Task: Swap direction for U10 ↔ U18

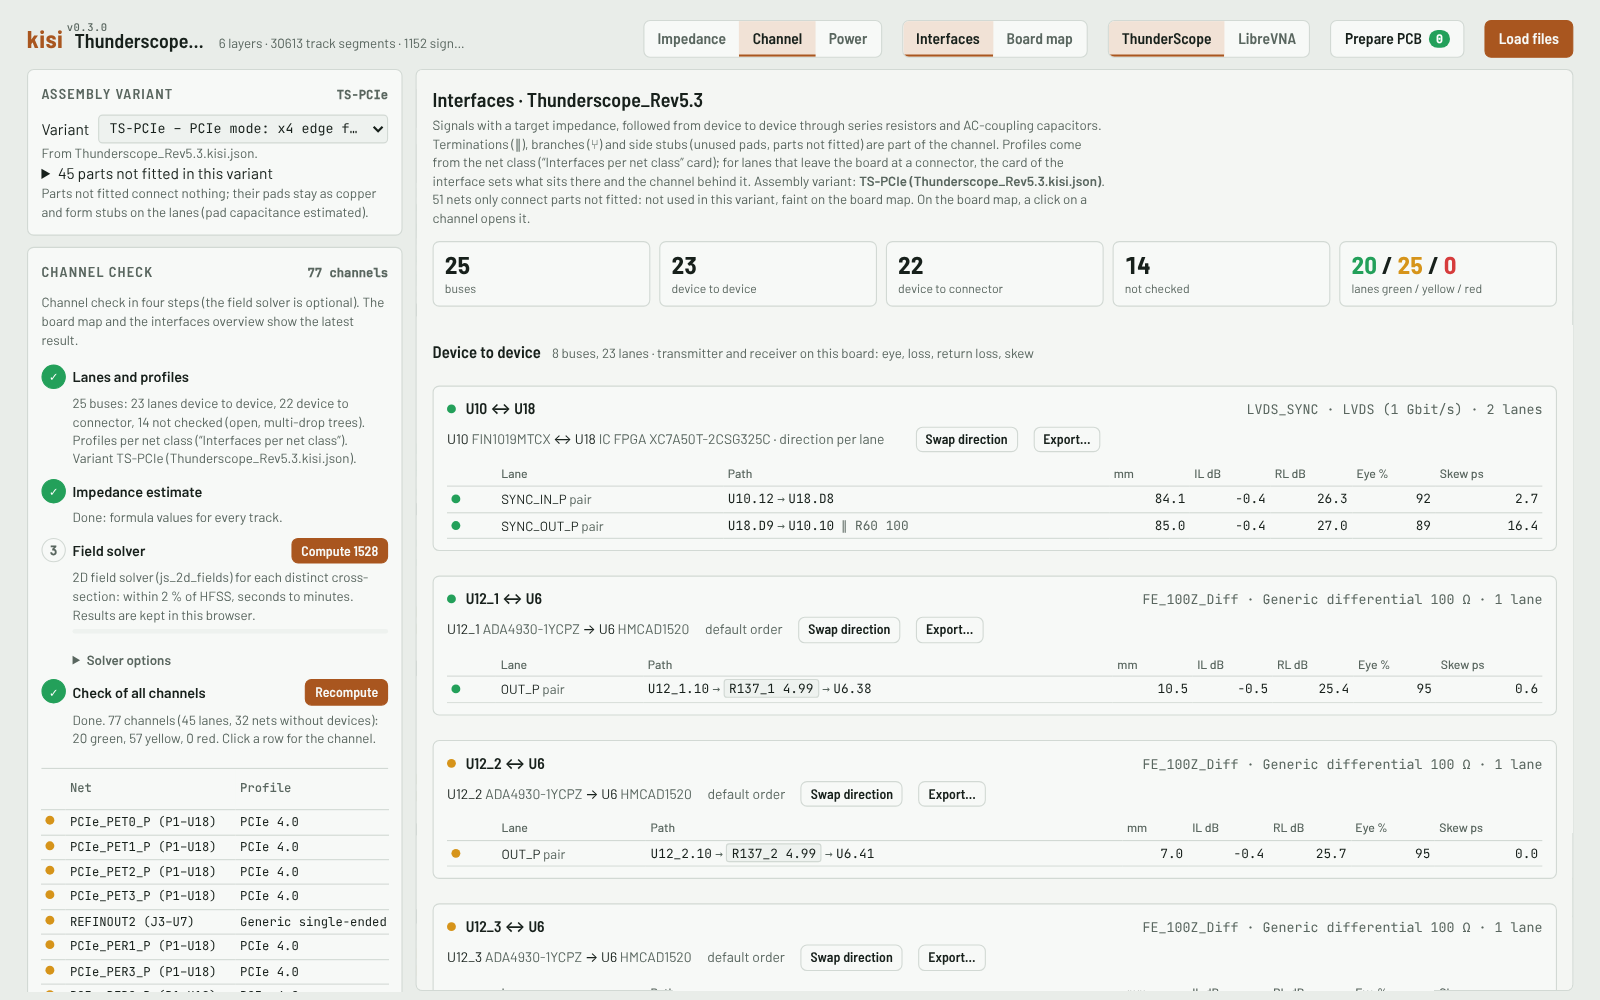Action: [x=966, y=440]
